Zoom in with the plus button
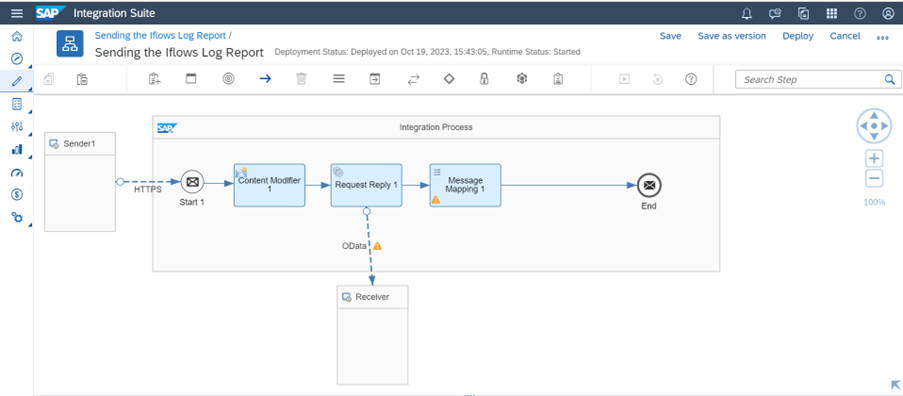 [x=874, y=158]
